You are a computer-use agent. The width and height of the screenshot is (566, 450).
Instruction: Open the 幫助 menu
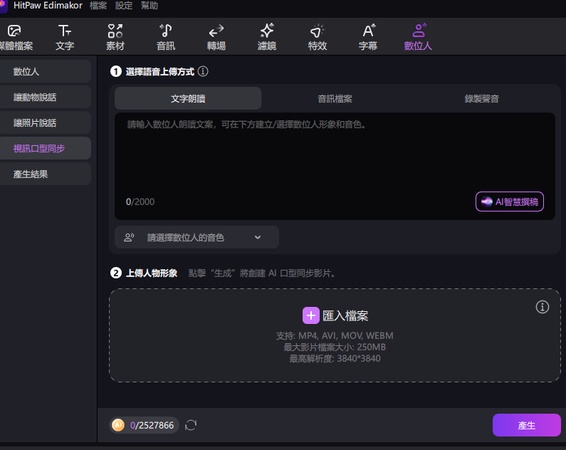pyautogui.click(x=149, y=6)
